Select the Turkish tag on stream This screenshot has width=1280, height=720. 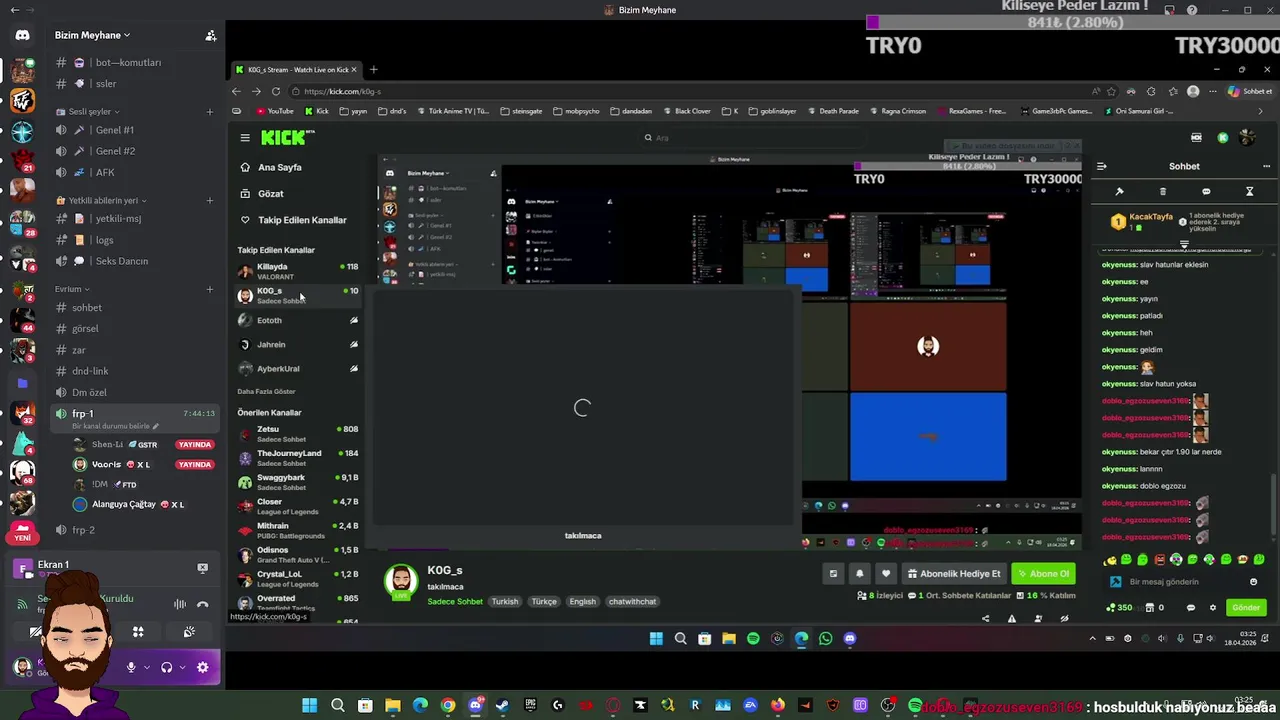(x=505, y=602)
